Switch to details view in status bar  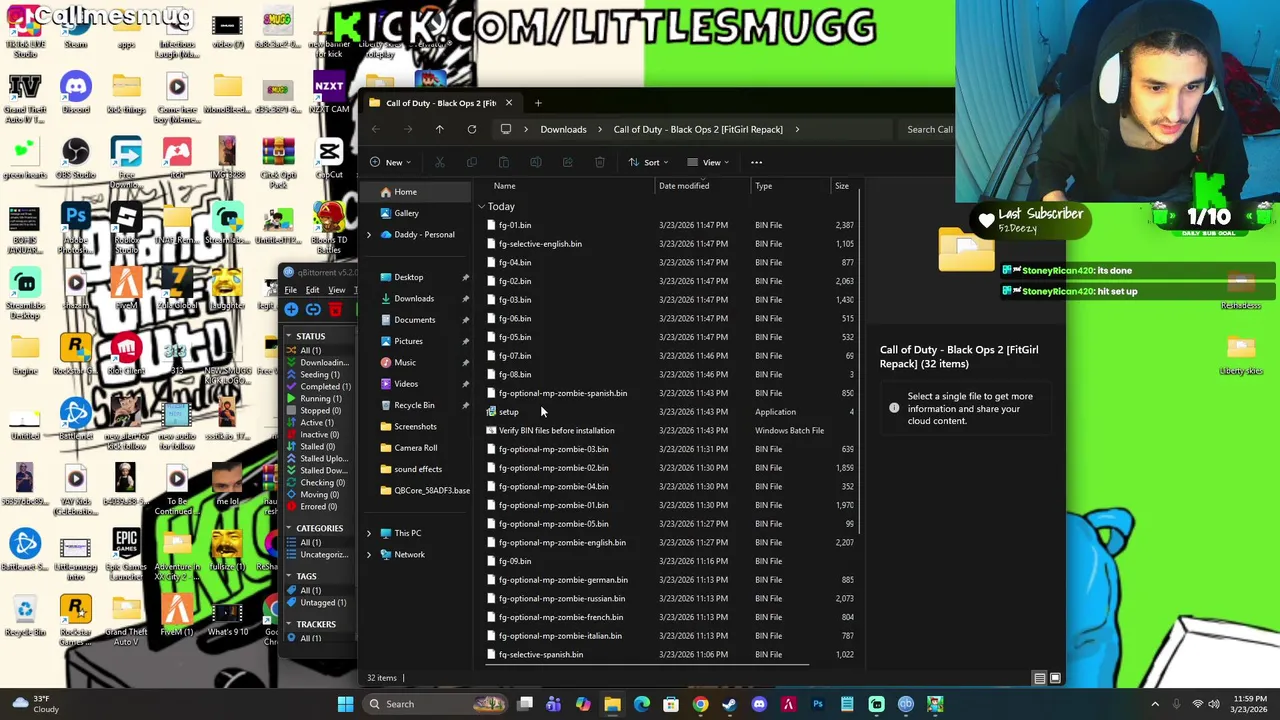click(1040, 678)
